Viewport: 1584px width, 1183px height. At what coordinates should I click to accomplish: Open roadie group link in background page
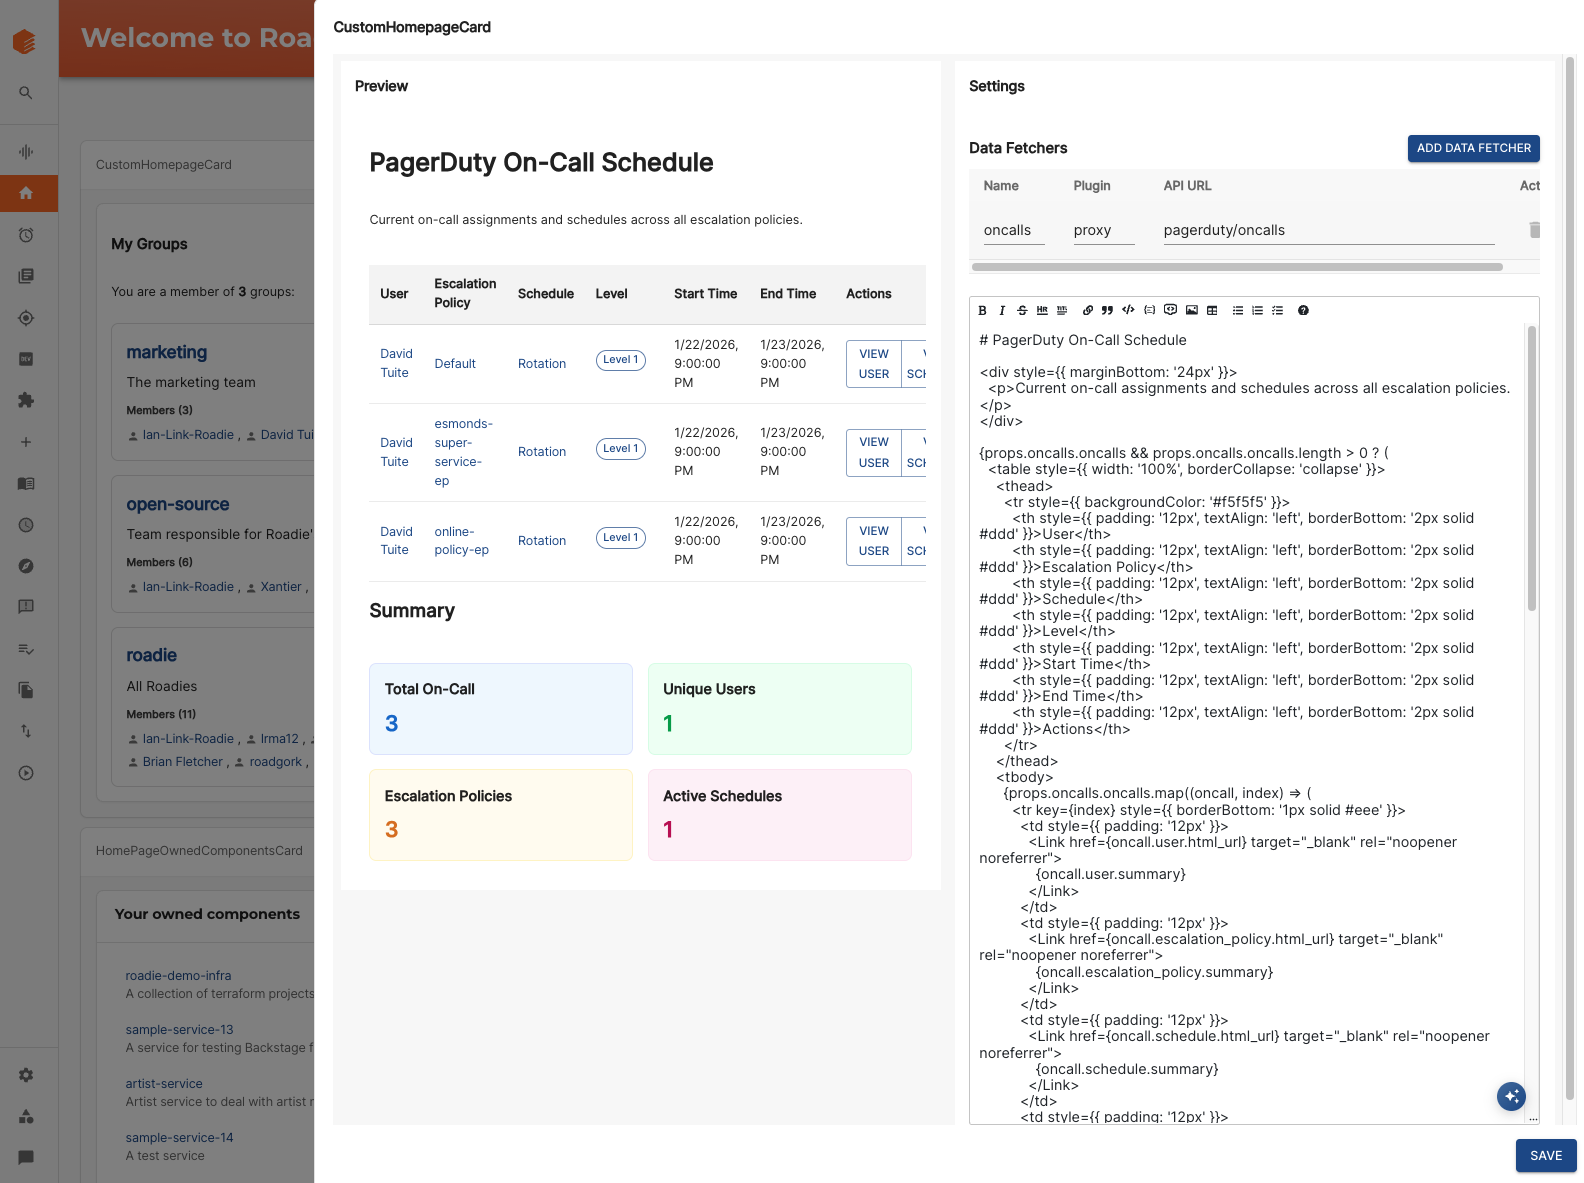pyautogui.click(x=151, y=655)
